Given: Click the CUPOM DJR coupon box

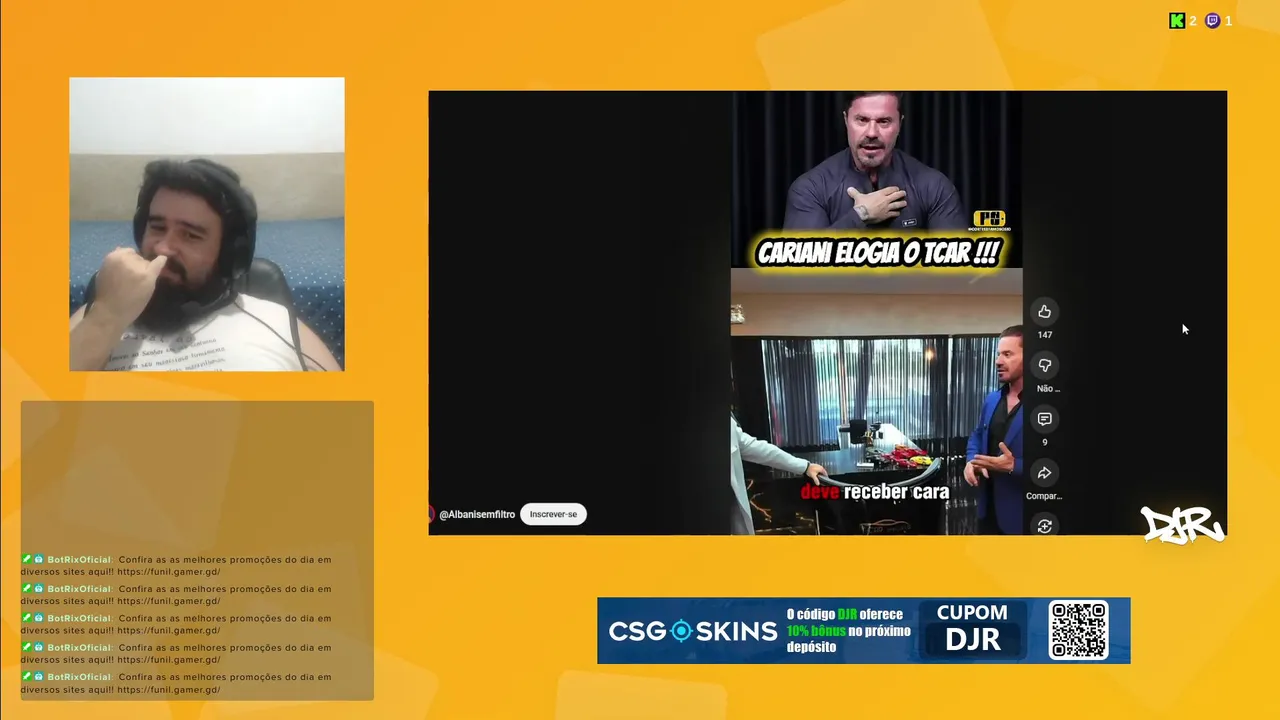Looking at the screenshot, I should point(972,630).
